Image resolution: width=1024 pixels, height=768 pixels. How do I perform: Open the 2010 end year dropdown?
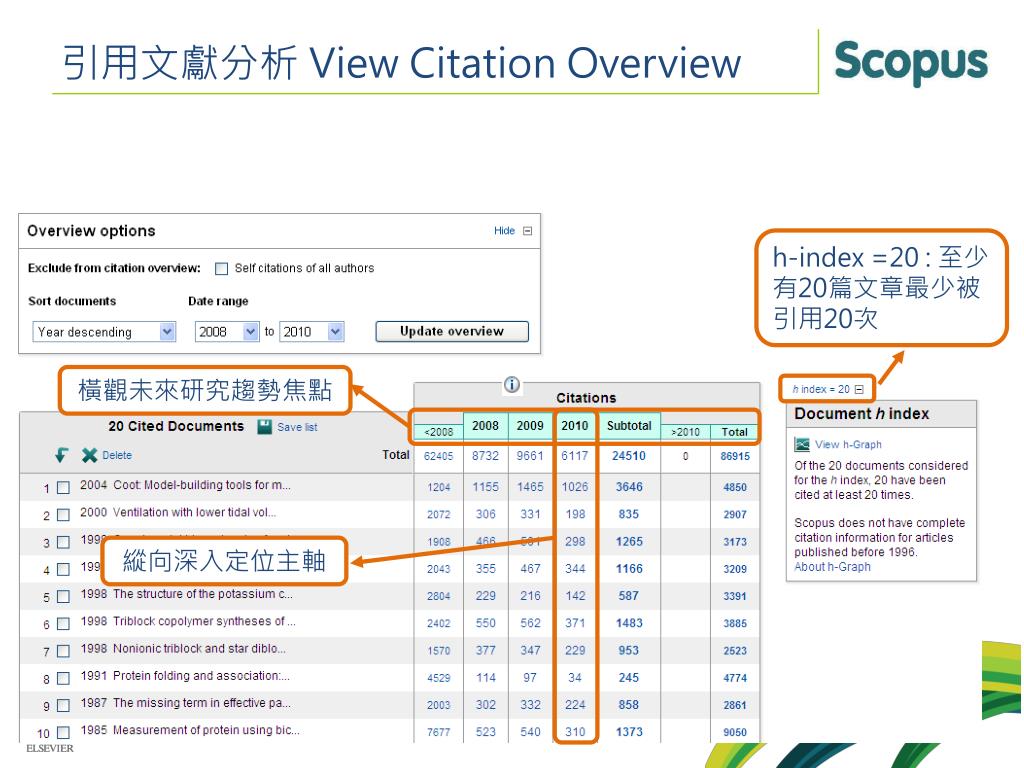pyautogui.click(x=312, y=332)
